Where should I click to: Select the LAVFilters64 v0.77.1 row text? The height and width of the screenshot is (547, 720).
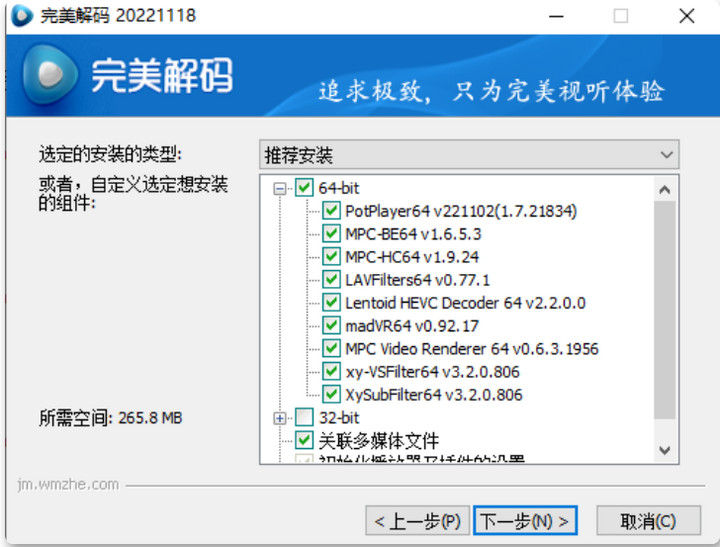pos(417,280)
